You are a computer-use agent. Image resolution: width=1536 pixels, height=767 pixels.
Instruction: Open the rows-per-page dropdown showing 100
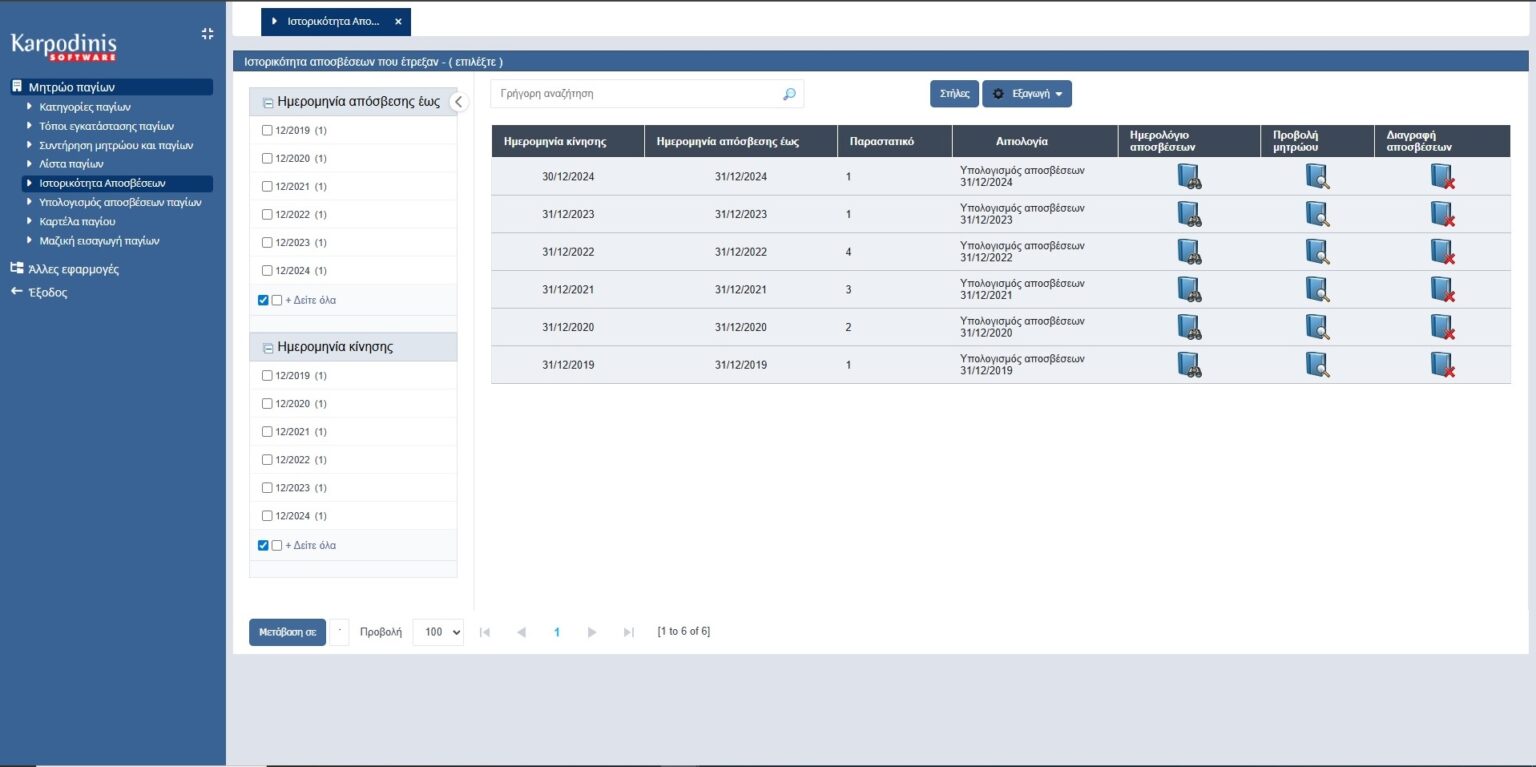coord(438,632)
